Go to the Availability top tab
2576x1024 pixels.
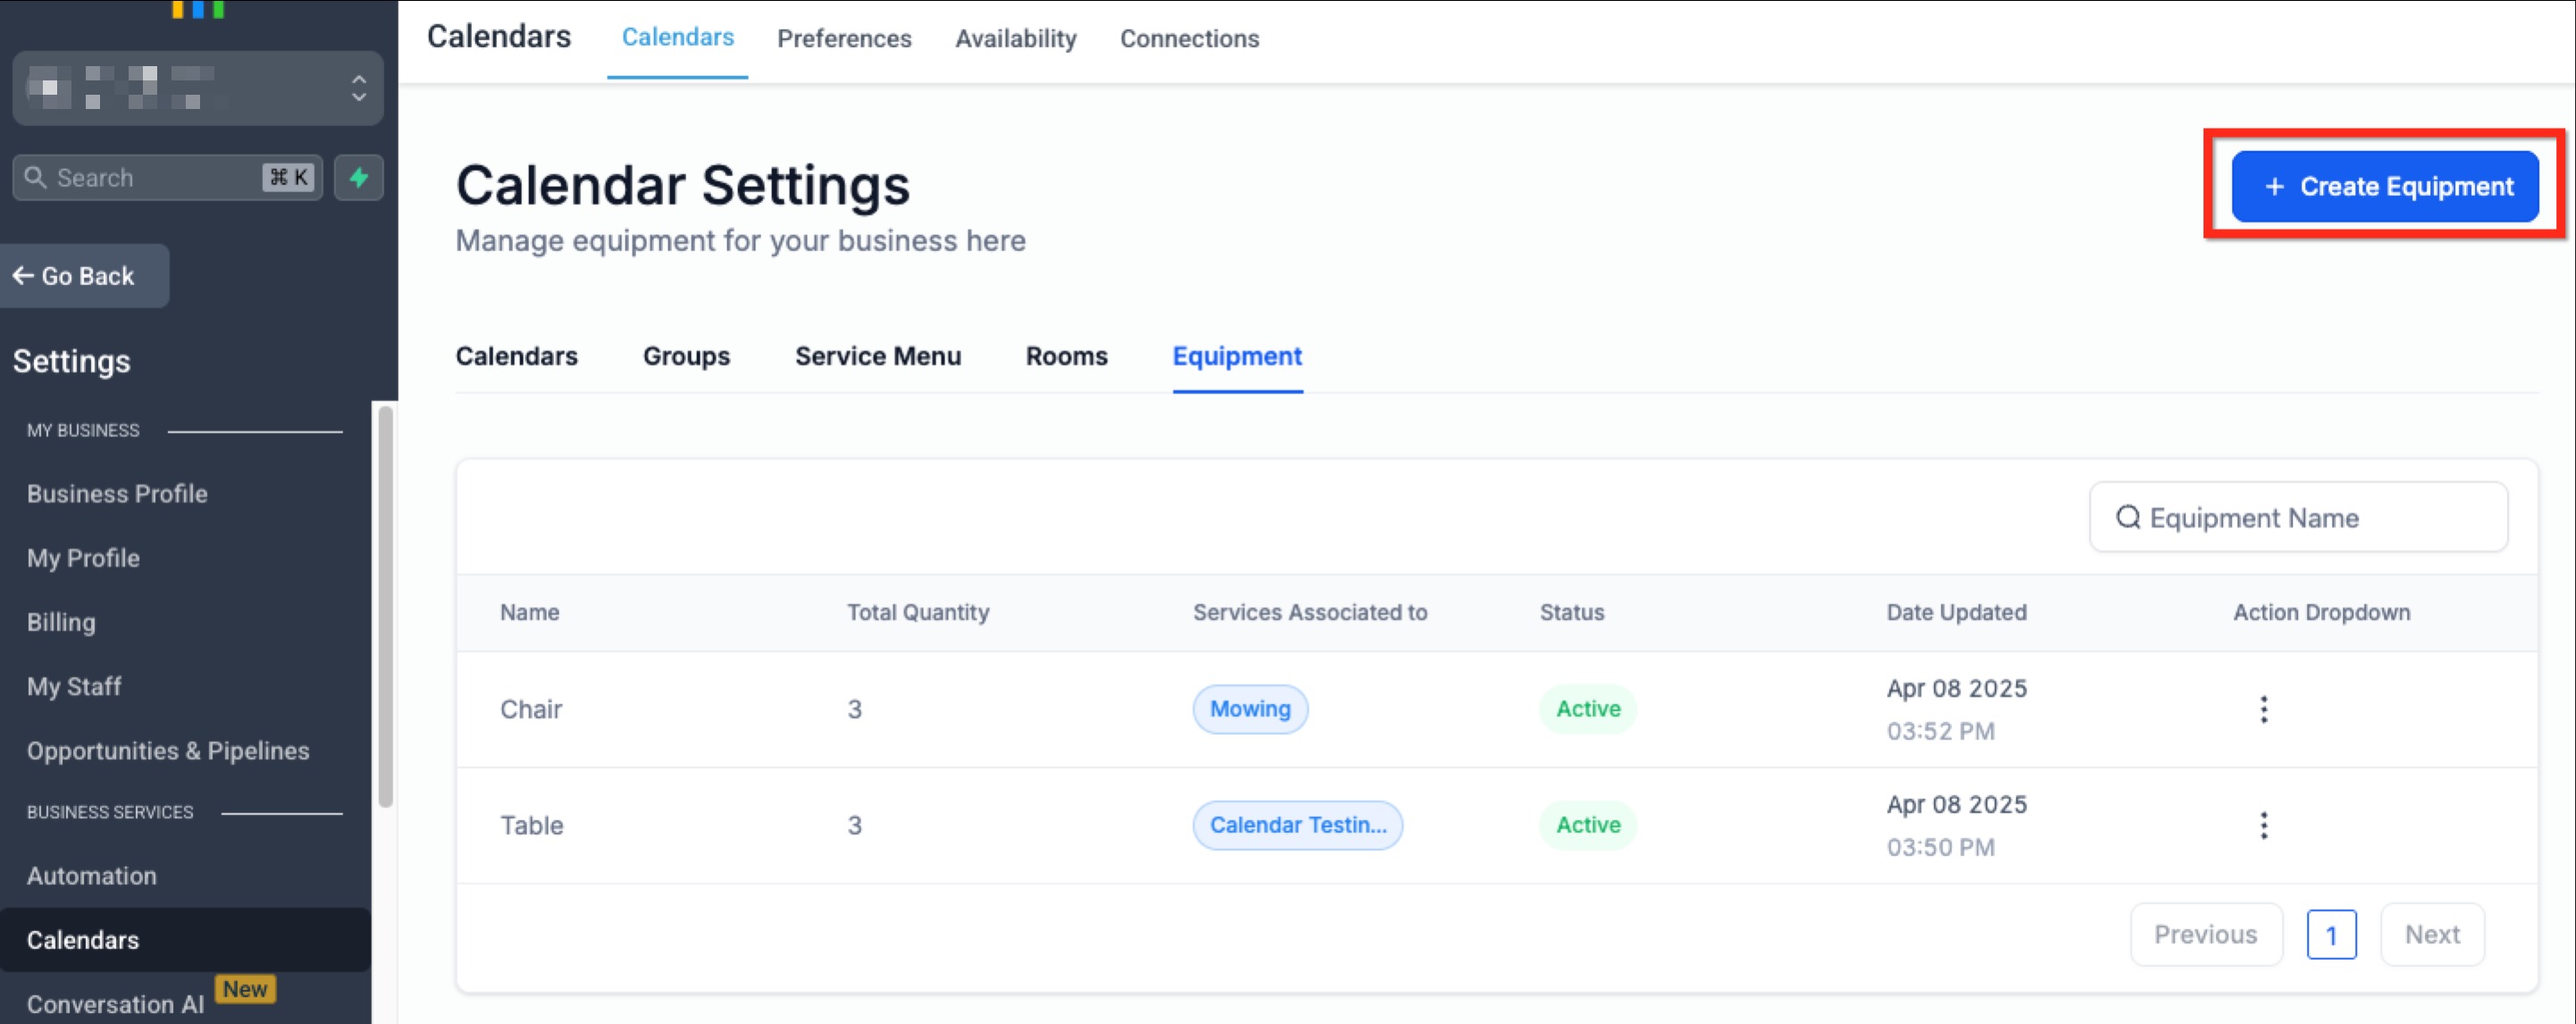(1015, 38)
